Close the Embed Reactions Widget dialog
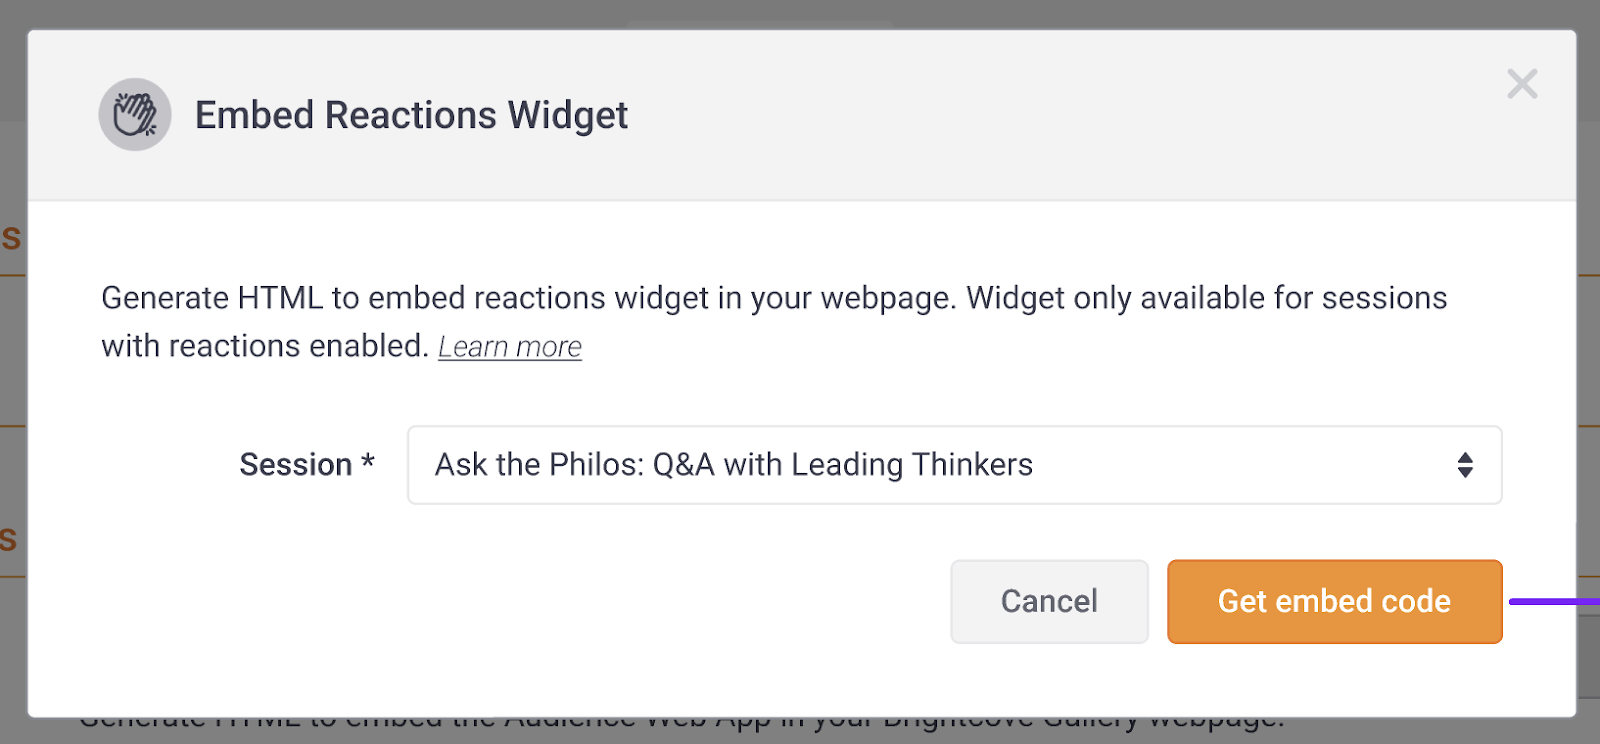 (1522, 84)
